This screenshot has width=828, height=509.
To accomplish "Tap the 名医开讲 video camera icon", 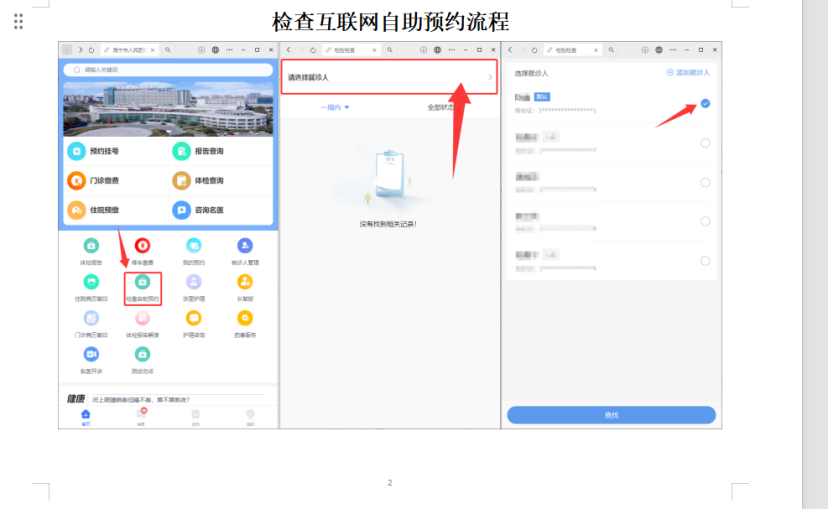I will [91, 354].
